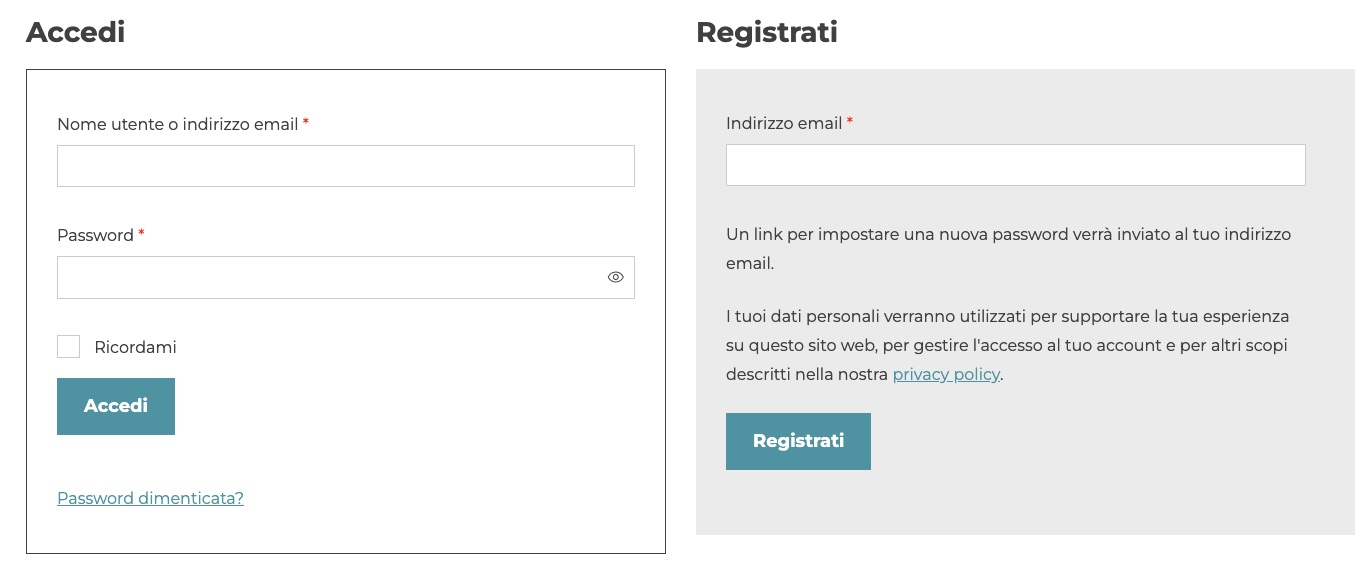
Task: Click the Indirizzo email label
Action: (784, 124)
